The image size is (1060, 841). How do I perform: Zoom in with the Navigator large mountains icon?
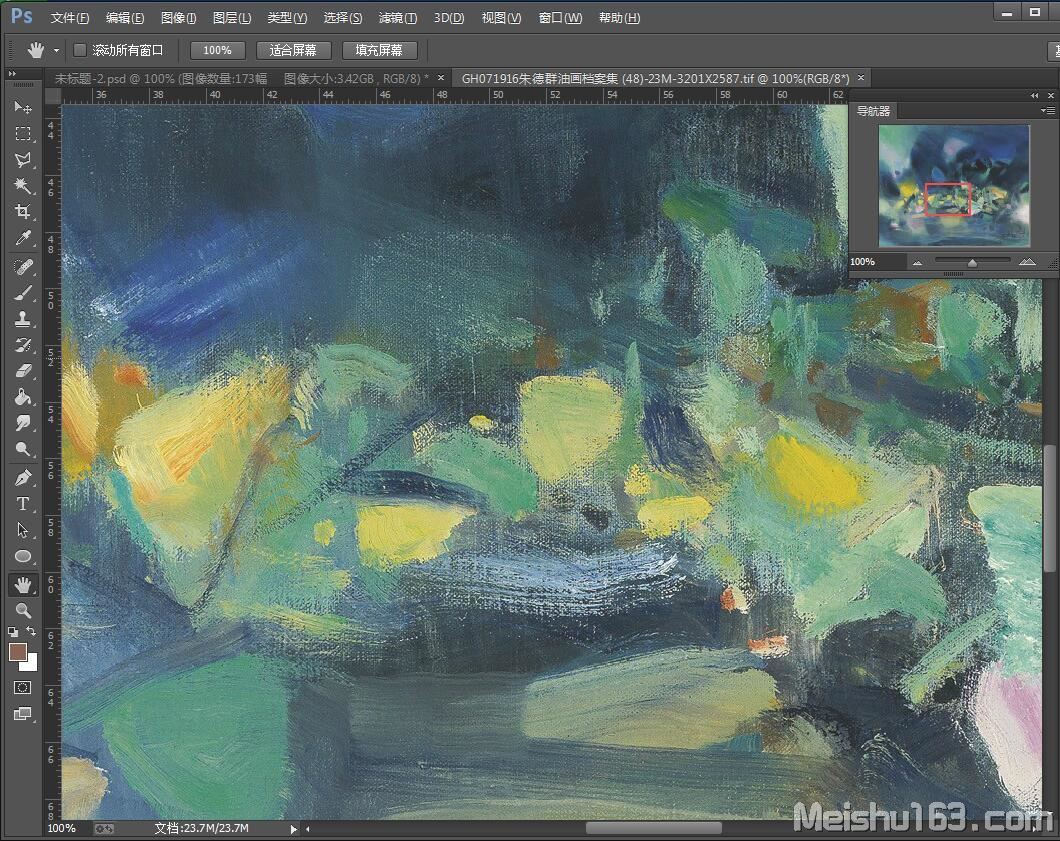1027,262
